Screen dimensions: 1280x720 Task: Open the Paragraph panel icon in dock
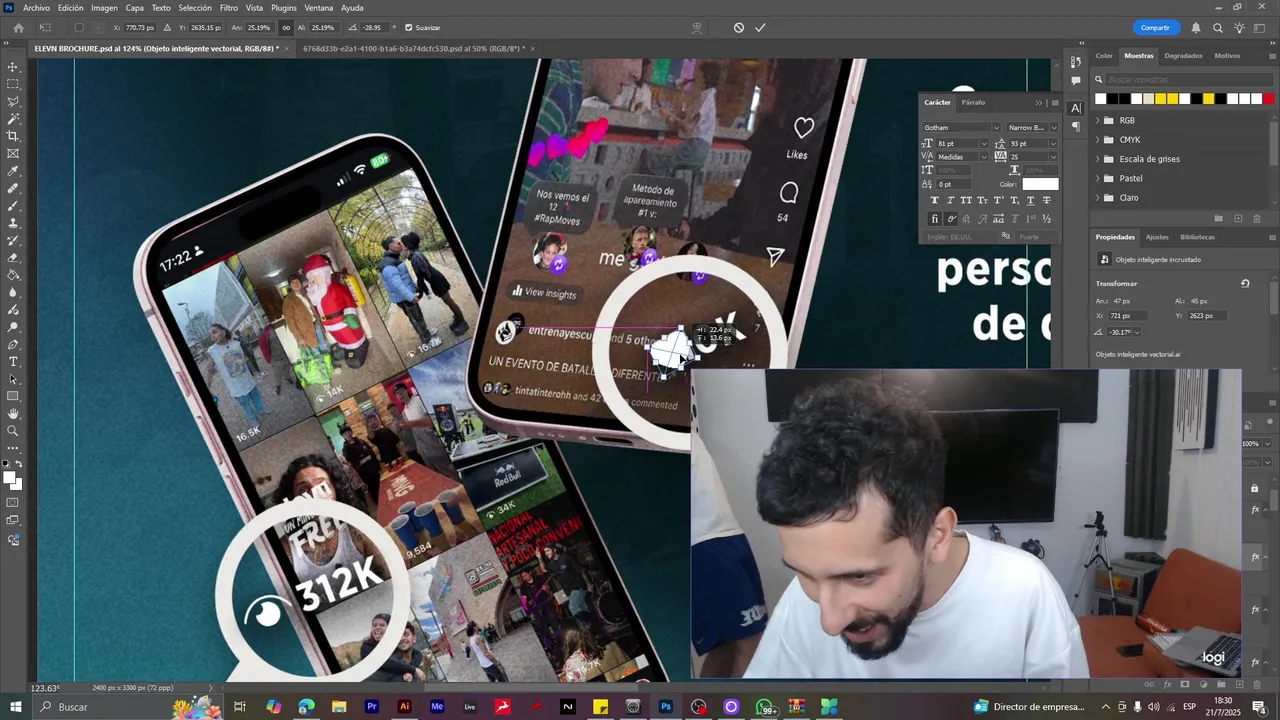pyautogui.click(x=1075, y=126)
